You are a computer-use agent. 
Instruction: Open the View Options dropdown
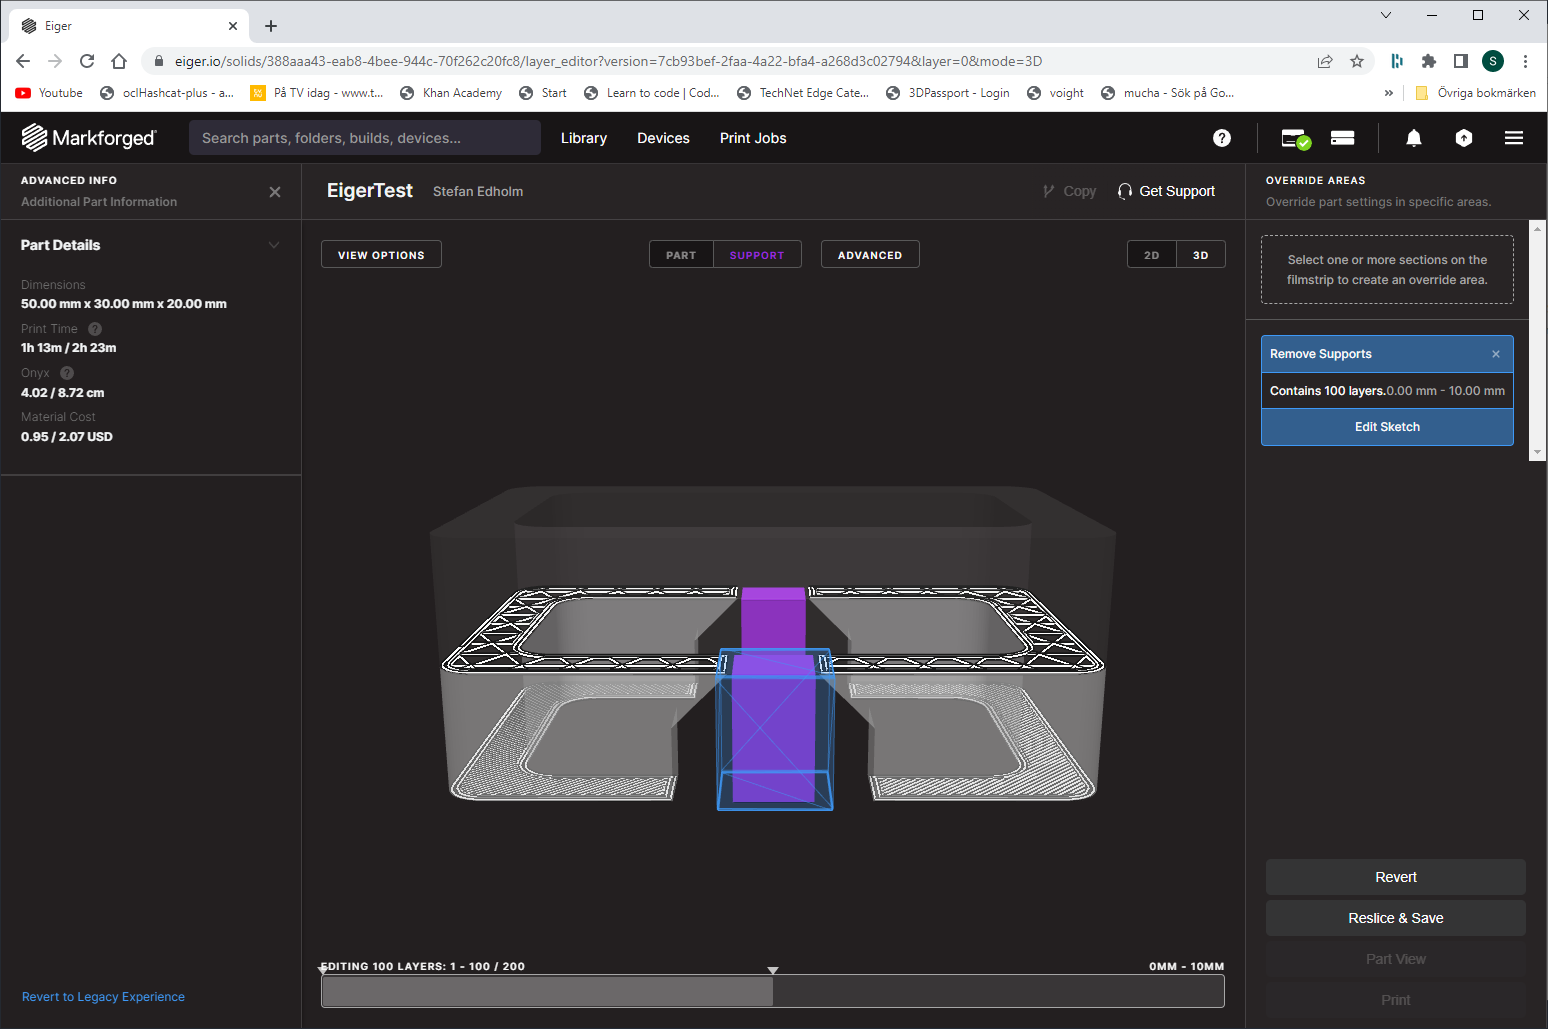tap(381, 255)
